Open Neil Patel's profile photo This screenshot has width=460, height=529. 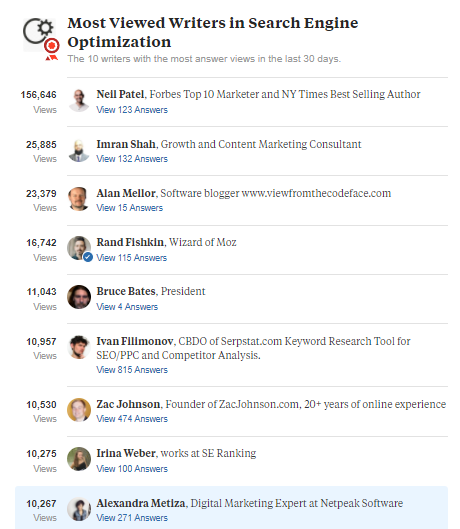[x=79, y=100]
